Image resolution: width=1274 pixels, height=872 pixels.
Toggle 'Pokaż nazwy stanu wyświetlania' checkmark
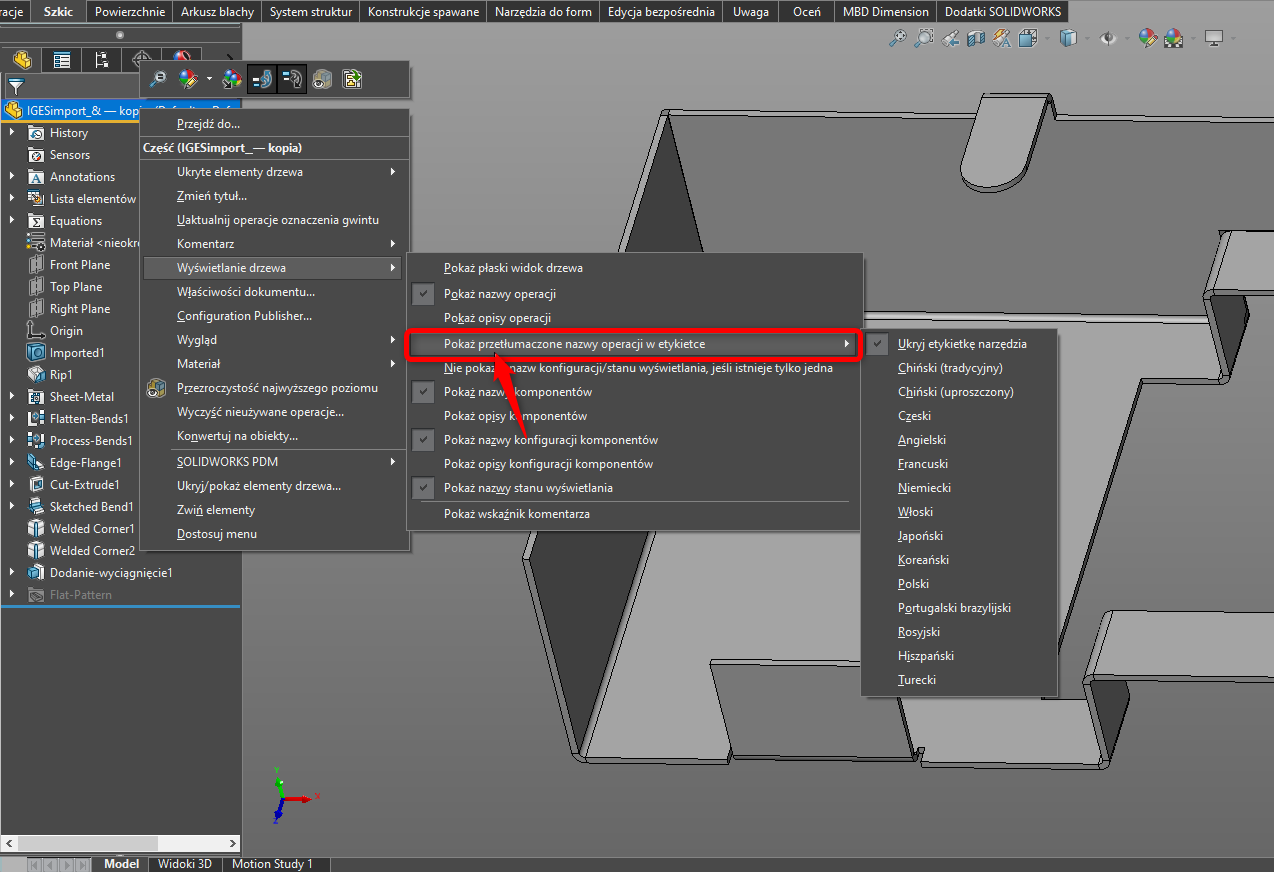(424, 488)
